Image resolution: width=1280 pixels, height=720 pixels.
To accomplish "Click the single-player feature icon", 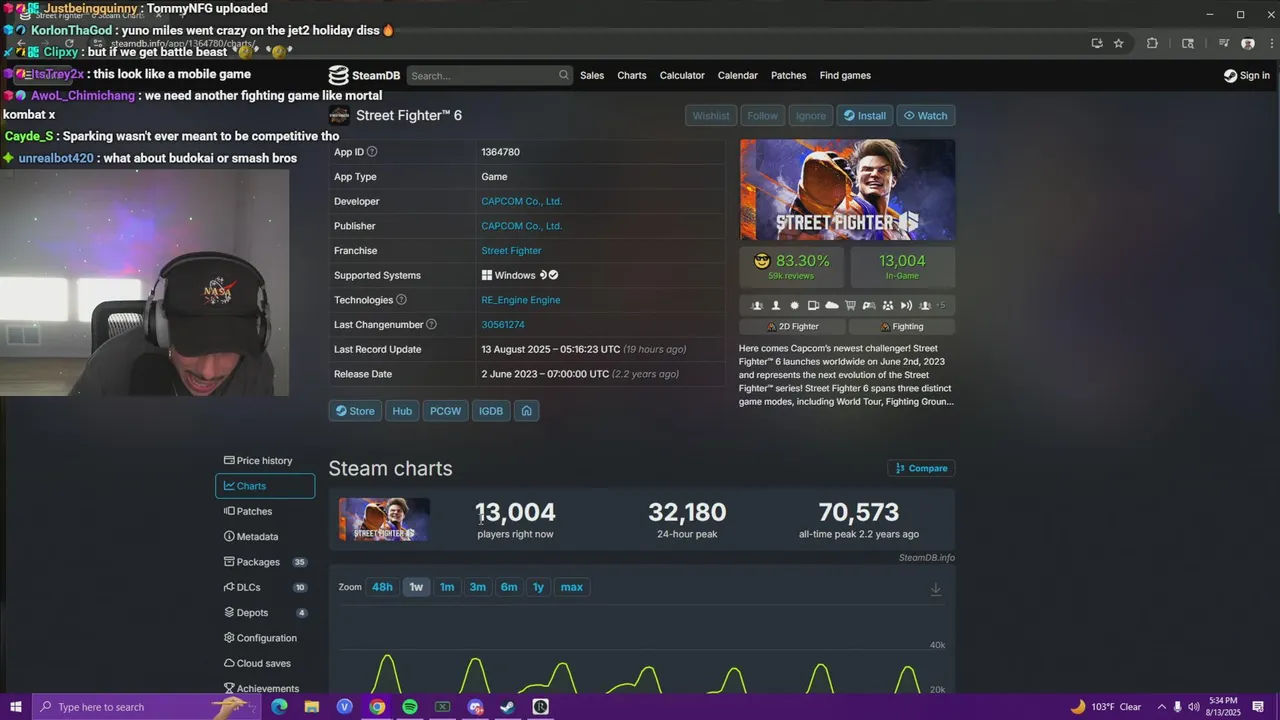I will [776, 305].
